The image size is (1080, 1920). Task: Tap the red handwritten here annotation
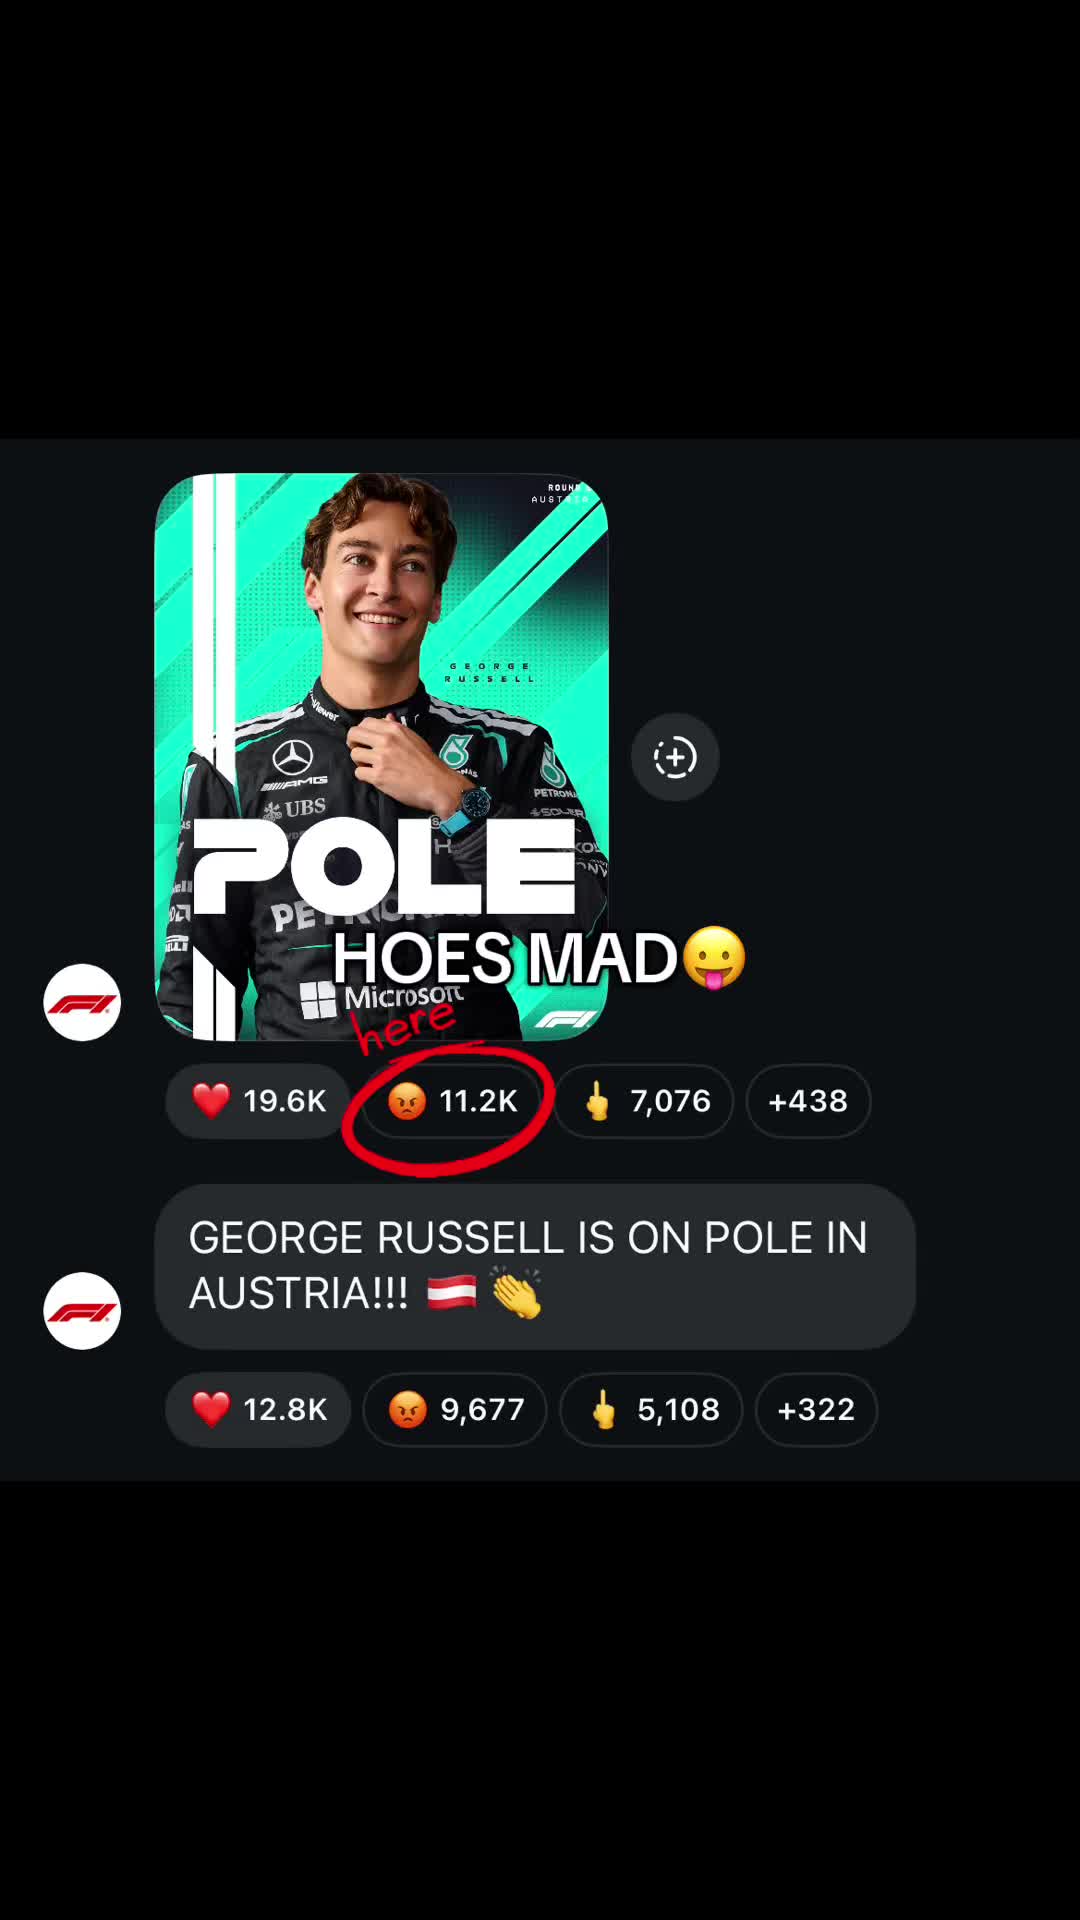(405, 1025)
